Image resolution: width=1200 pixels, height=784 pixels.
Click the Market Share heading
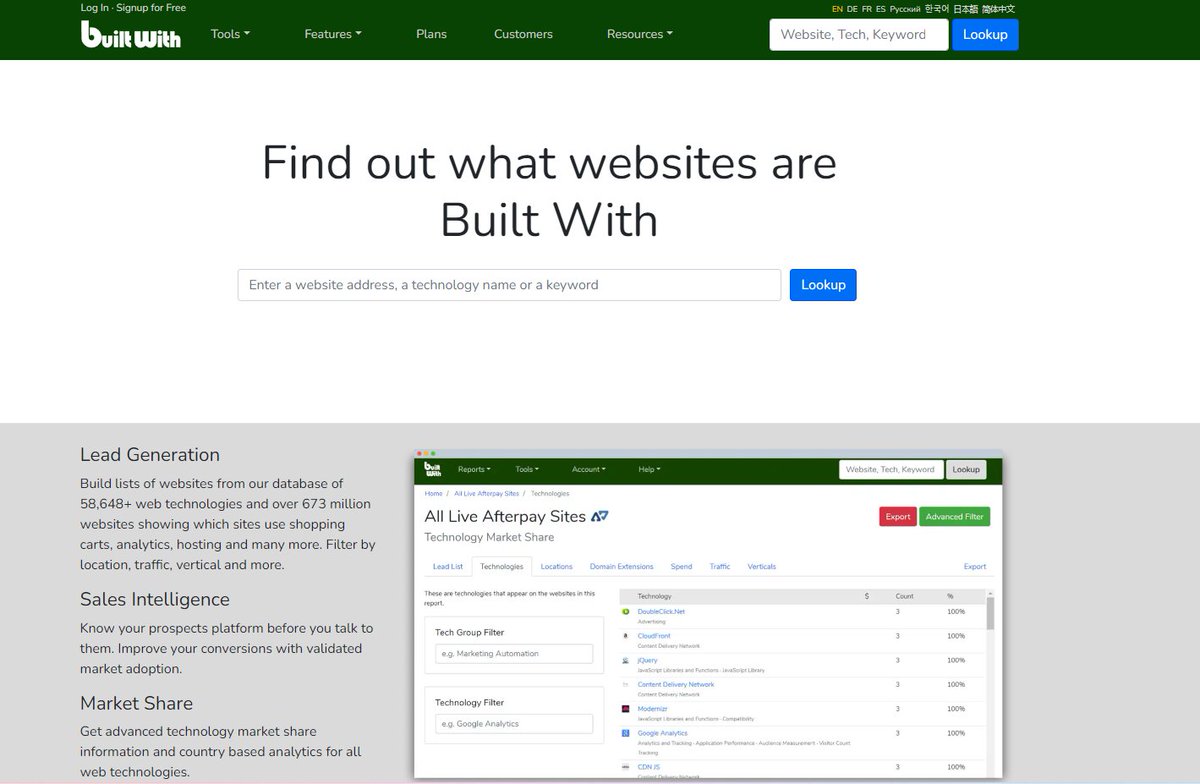tap(136, 703)
